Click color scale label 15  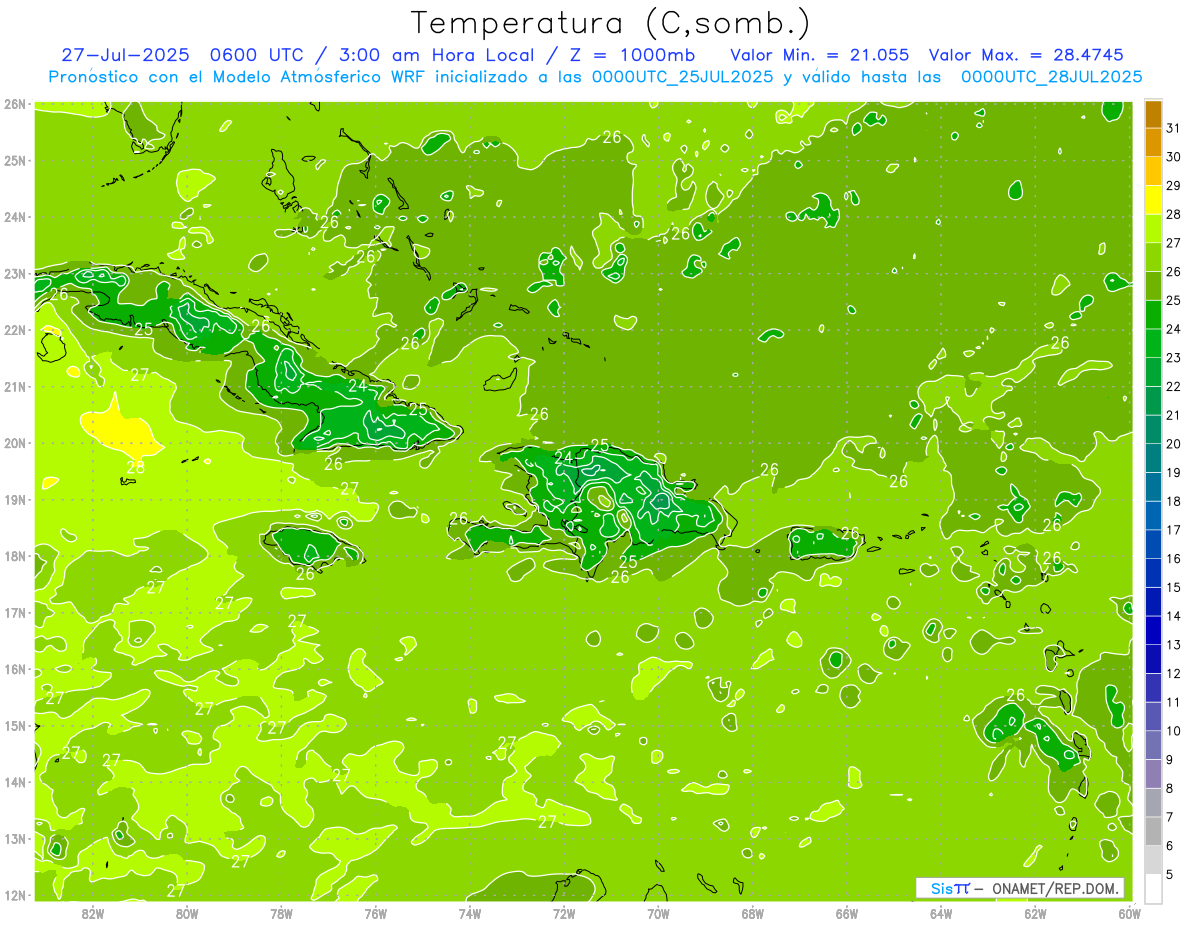pyautogui.click(x=1174, y=587)
